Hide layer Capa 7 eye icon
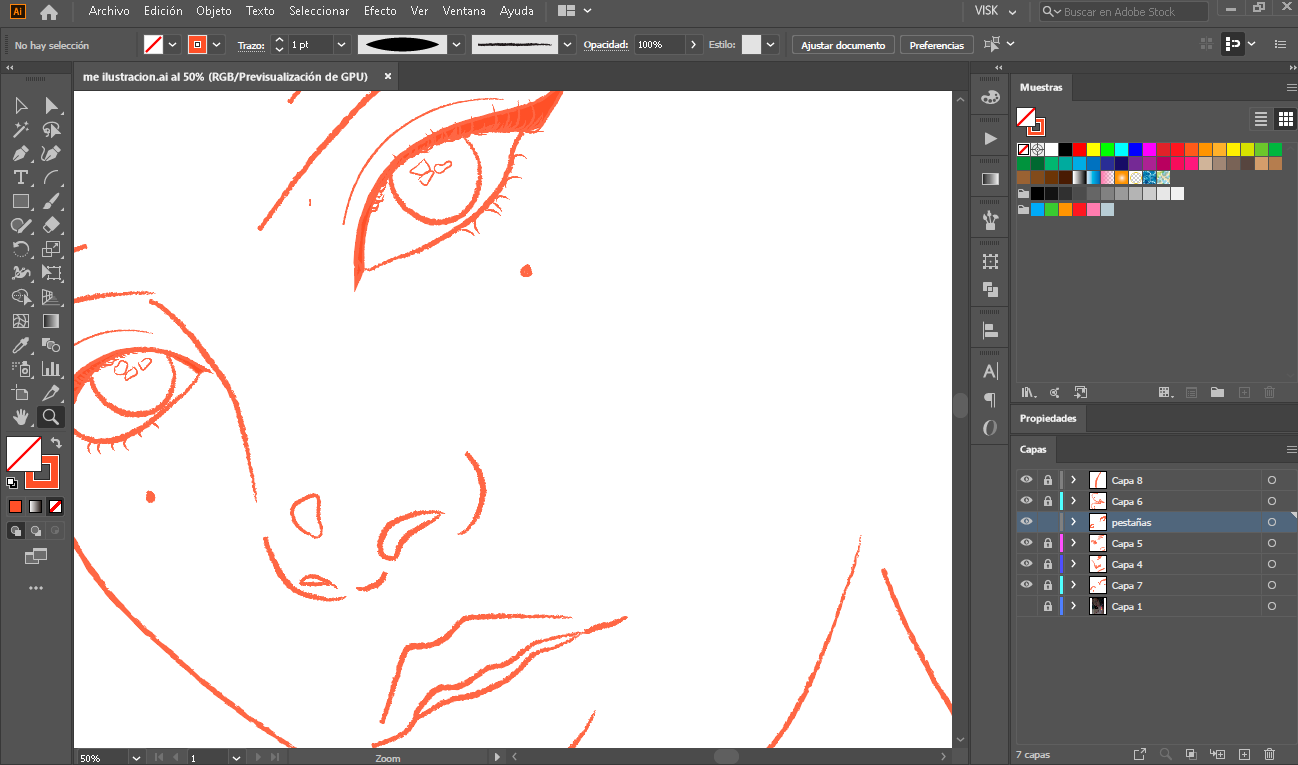Screen dimensions: 1298x765 click(x=1026, y=585)
